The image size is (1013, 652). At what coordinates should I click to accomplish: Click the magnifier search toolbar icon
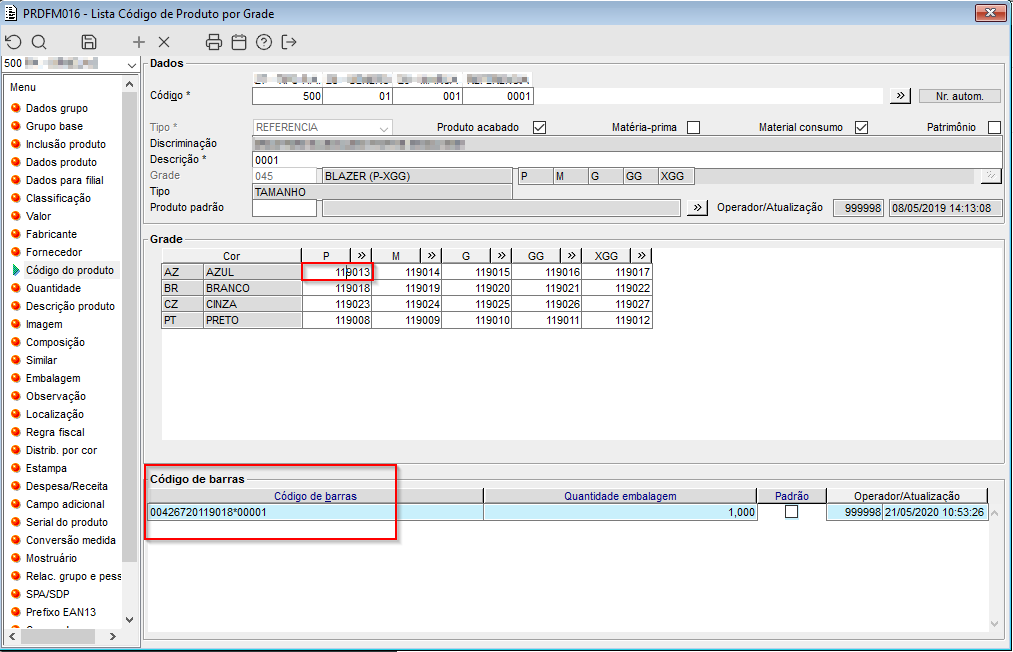(x=39, y=42)
